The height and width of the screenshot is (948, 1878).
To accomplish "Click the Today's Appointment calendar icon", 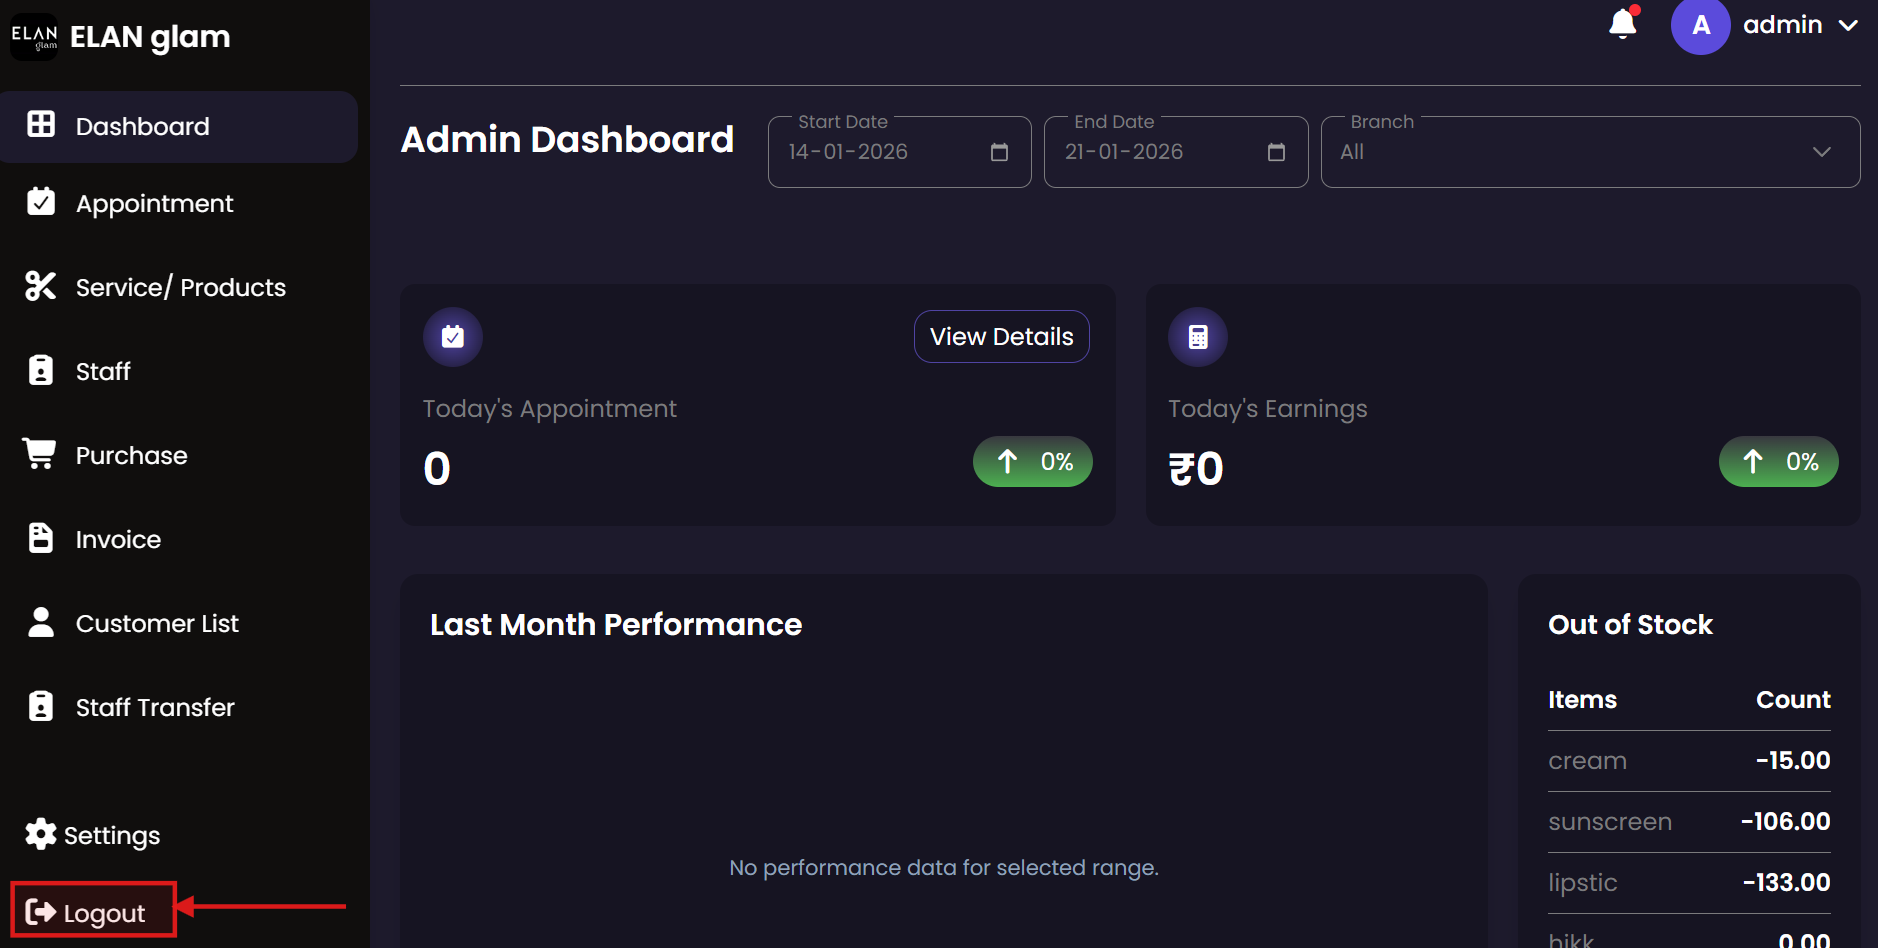I will point(453,337).
